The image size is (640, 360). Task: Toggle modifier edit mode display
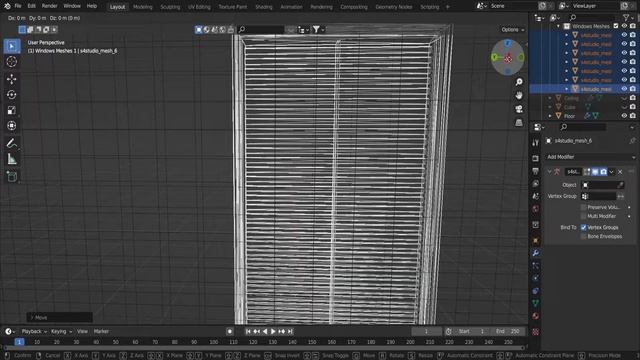(x=587, y=172)
